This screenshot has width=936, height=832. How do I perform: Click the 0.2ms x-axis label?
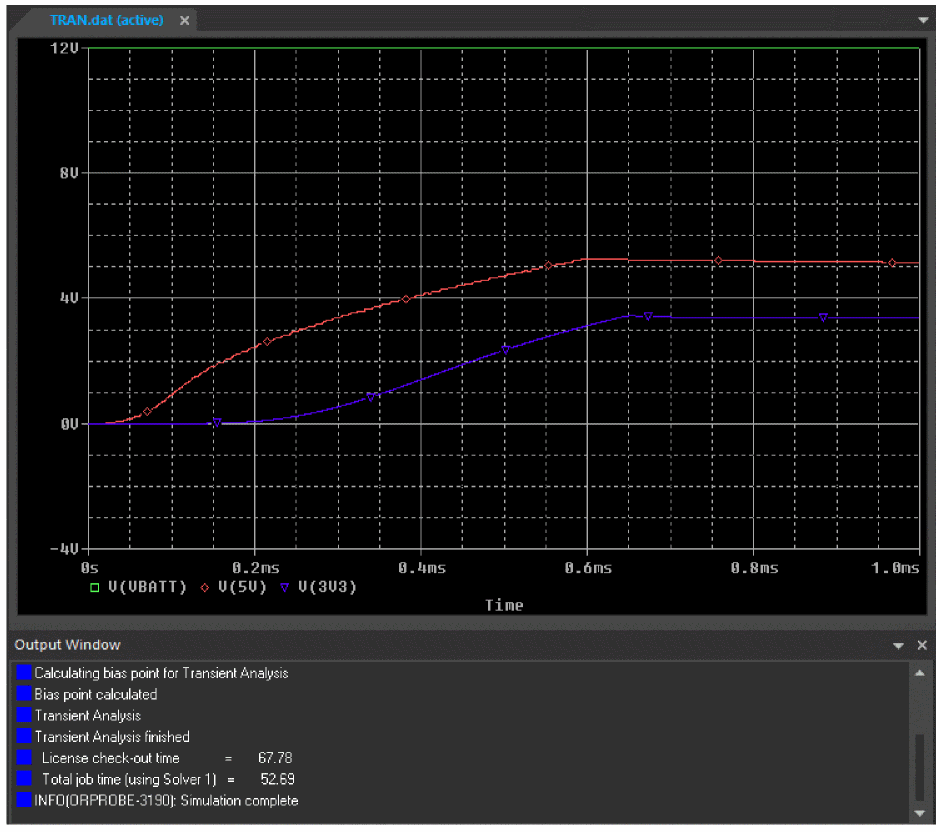[255, 568]
